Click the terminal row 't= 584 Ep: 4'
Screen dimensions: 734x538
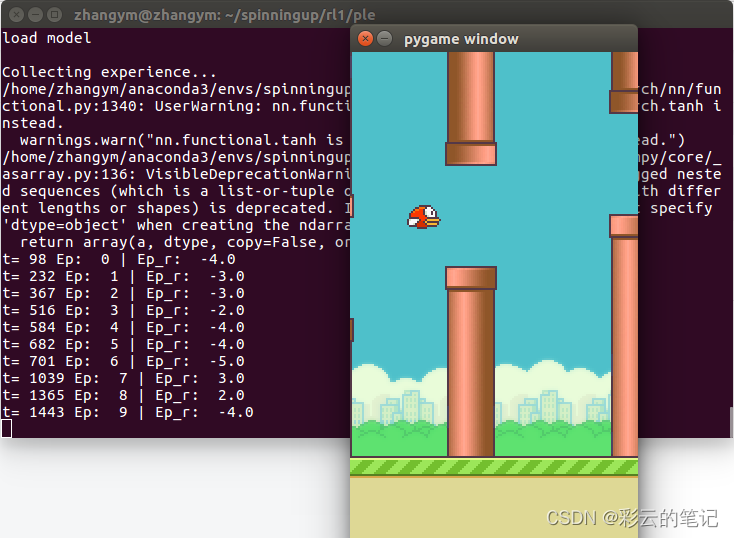click(x=124, y=327)
